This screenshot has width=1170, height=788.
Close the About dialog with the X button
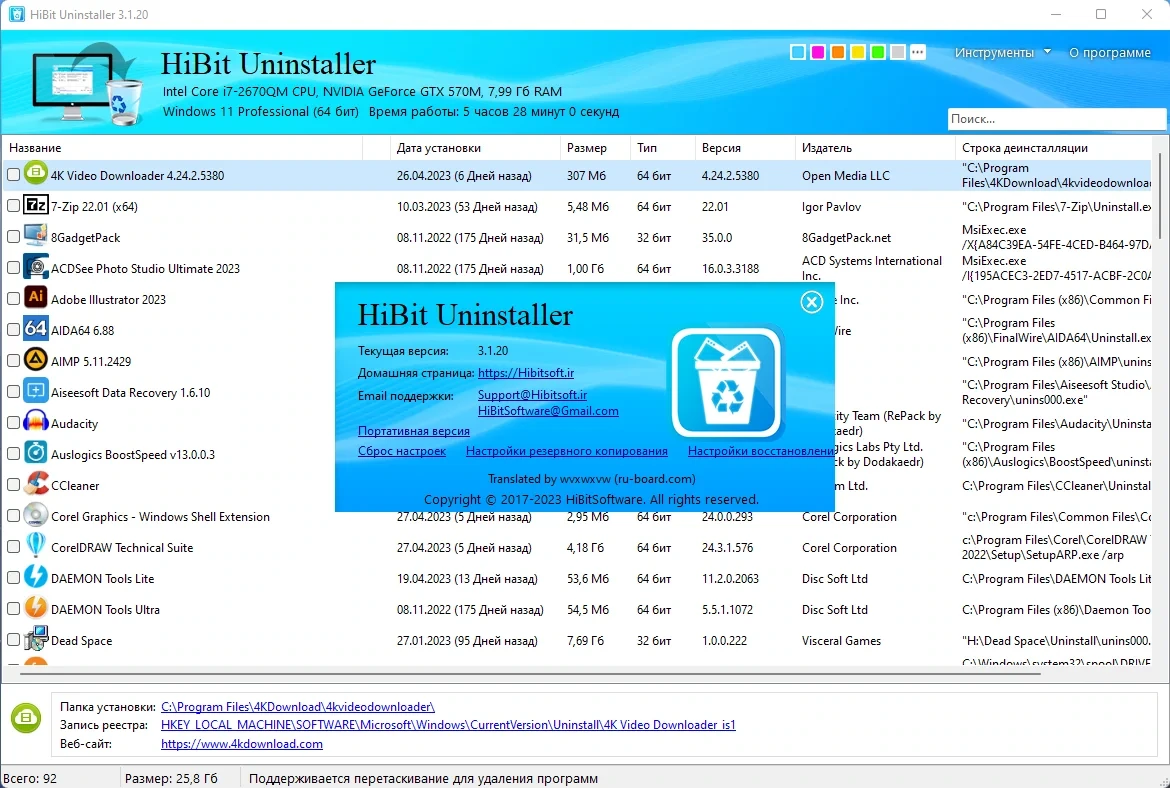coord(812,301)
